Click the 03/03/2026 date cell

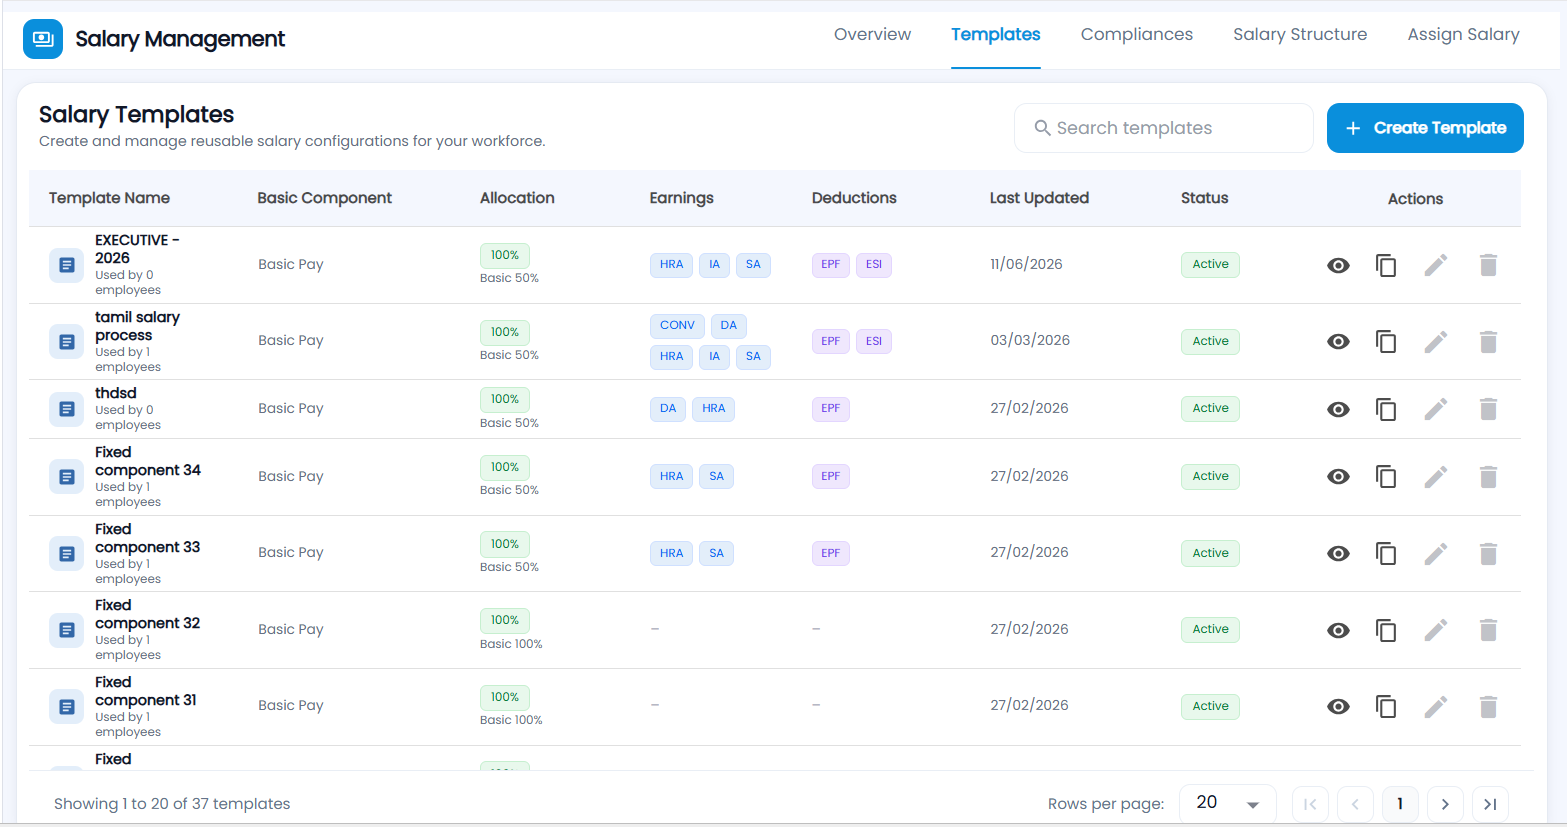tap(1030, 340)
